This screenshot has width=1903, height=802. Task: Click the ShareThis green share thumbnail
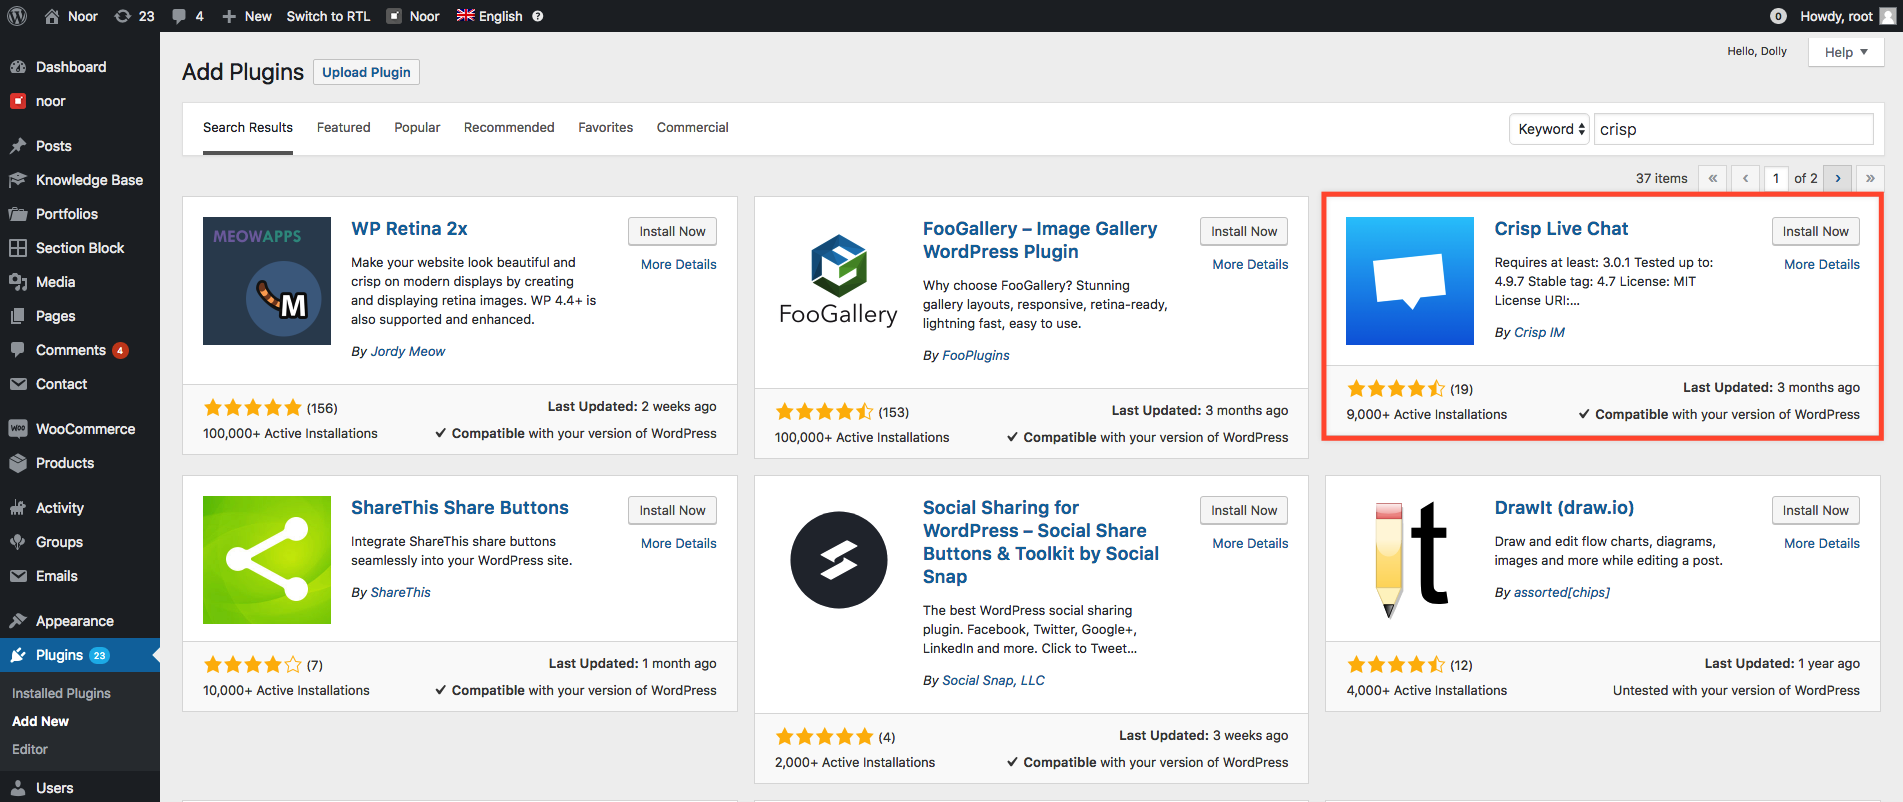pos(267,560)
